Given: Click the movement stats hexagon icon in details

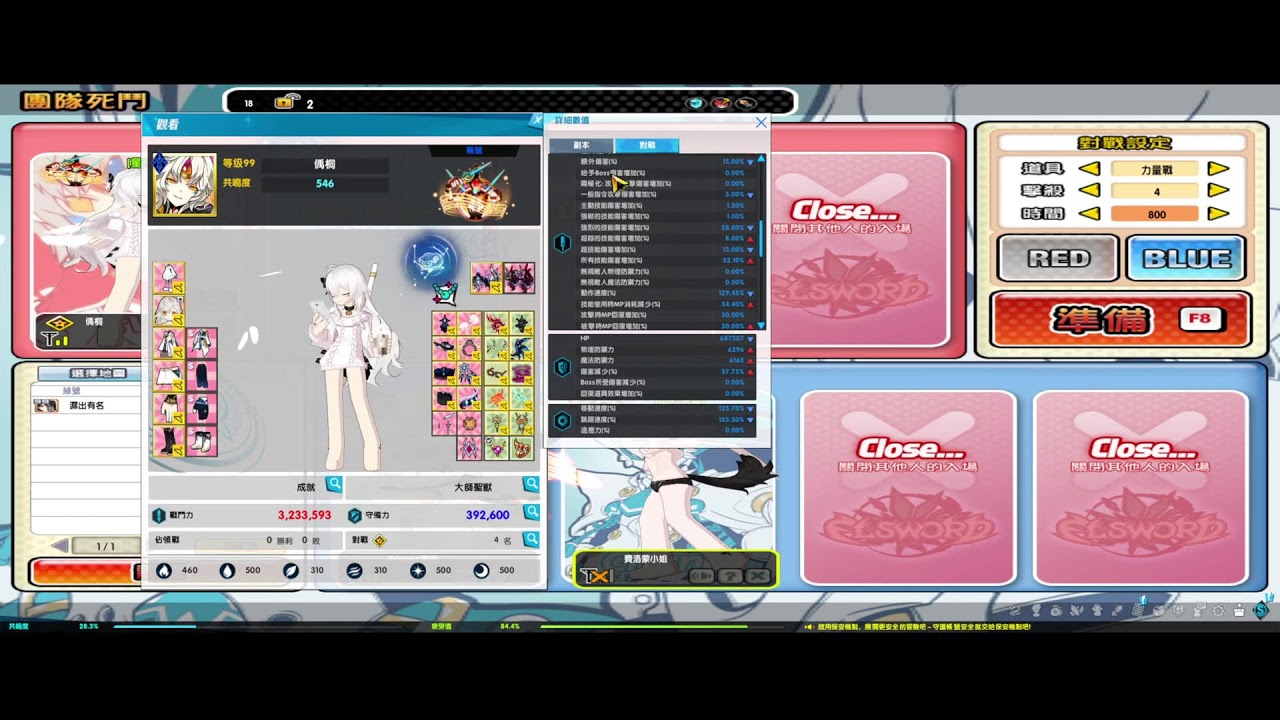Looking at the screenshot, I should click(x=562, y=420).
